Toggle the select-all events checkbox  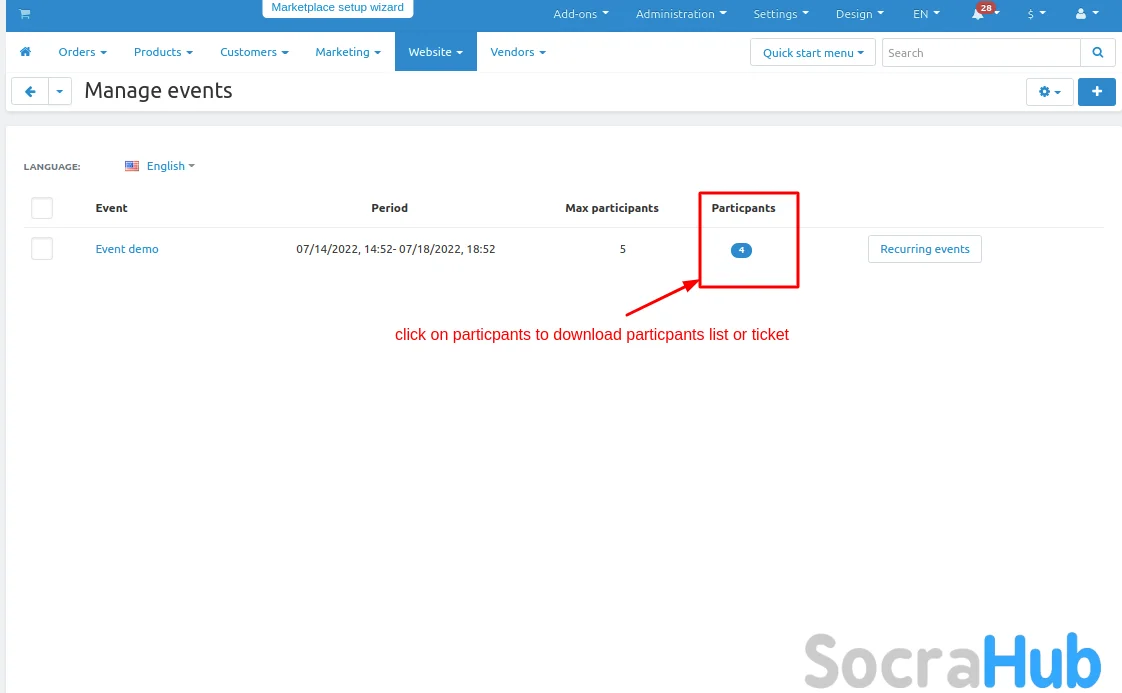pyautogui.click(x=42, y=208)
